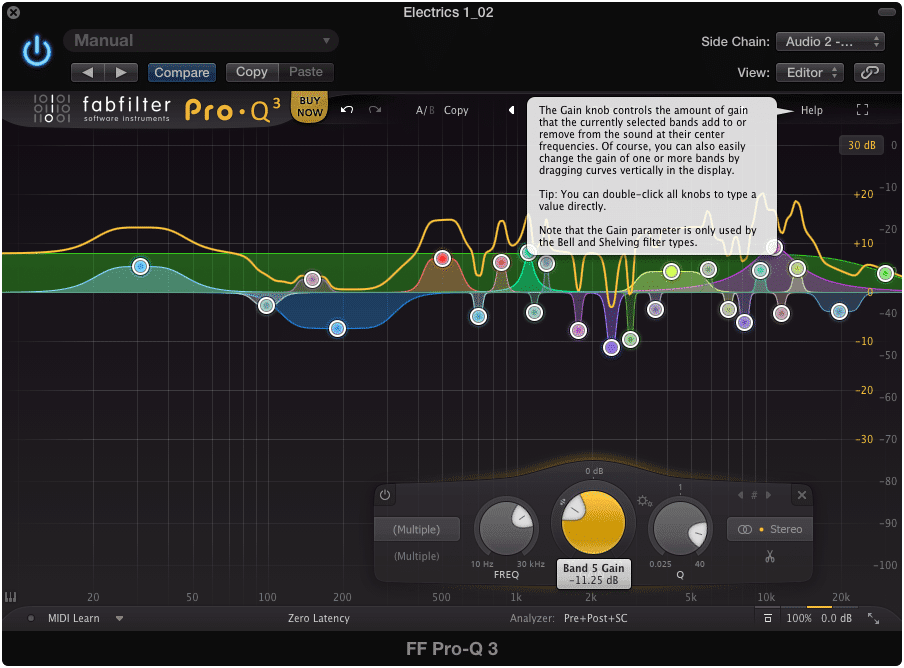904x668 pixels.
Task: Click the Band 5 Gain value field
Action: pos(594,574)
